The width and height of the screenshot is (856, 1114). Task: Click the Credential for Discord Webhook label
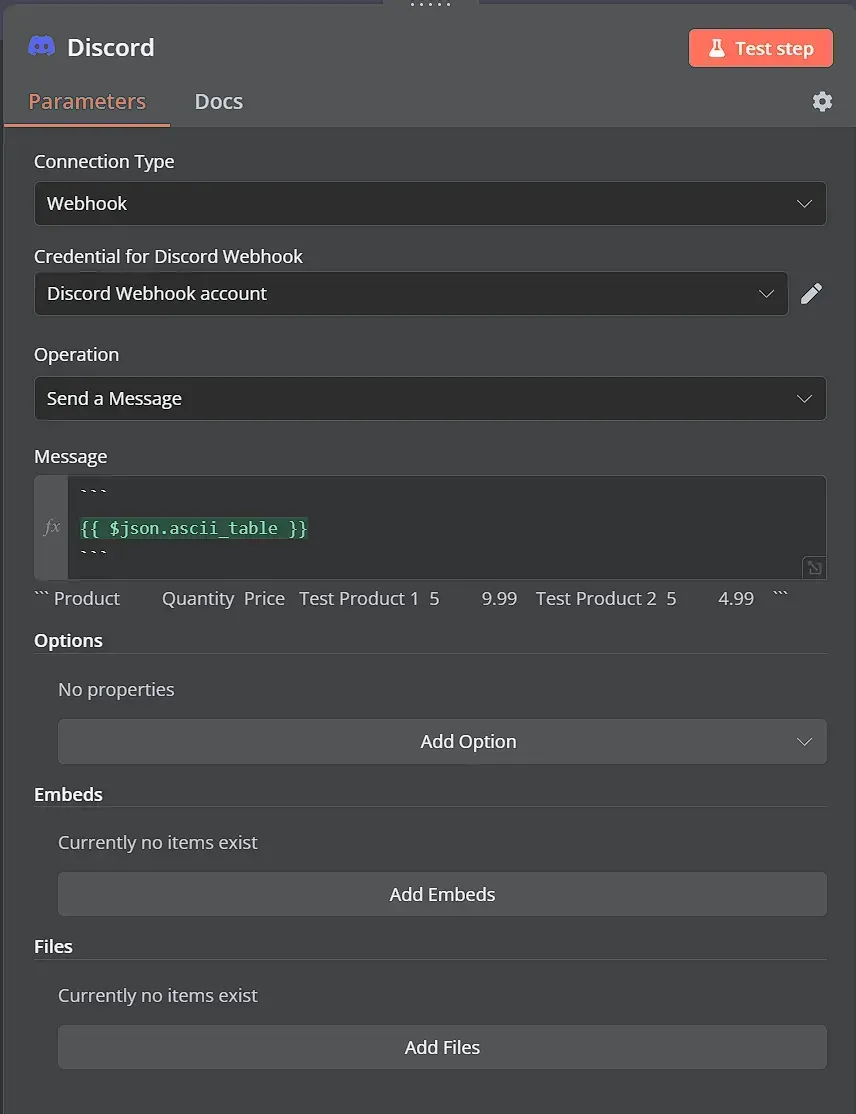coord(168,257)
